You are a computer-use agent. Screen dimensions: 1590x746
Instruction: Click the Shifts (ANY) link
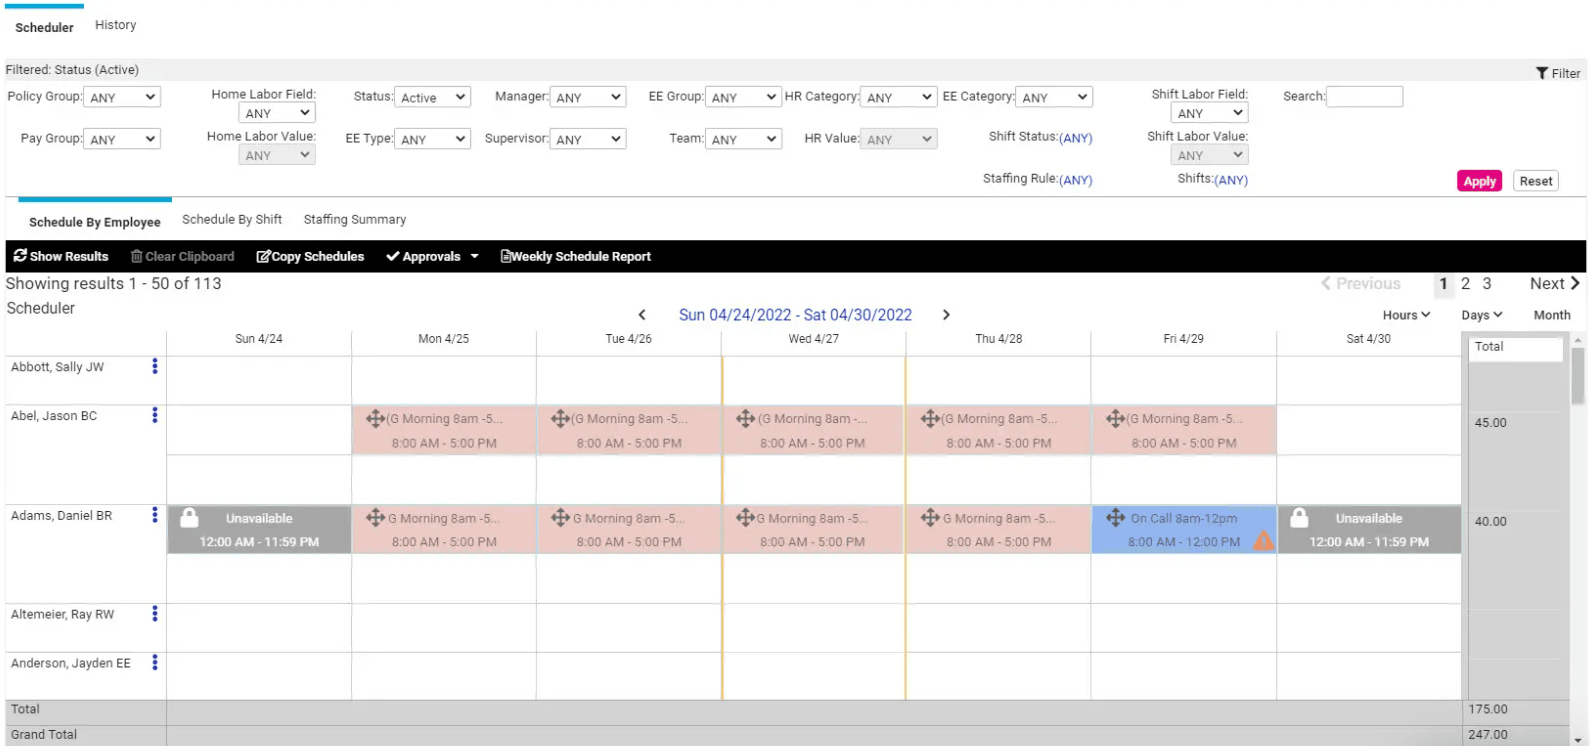pos(1231,180)
